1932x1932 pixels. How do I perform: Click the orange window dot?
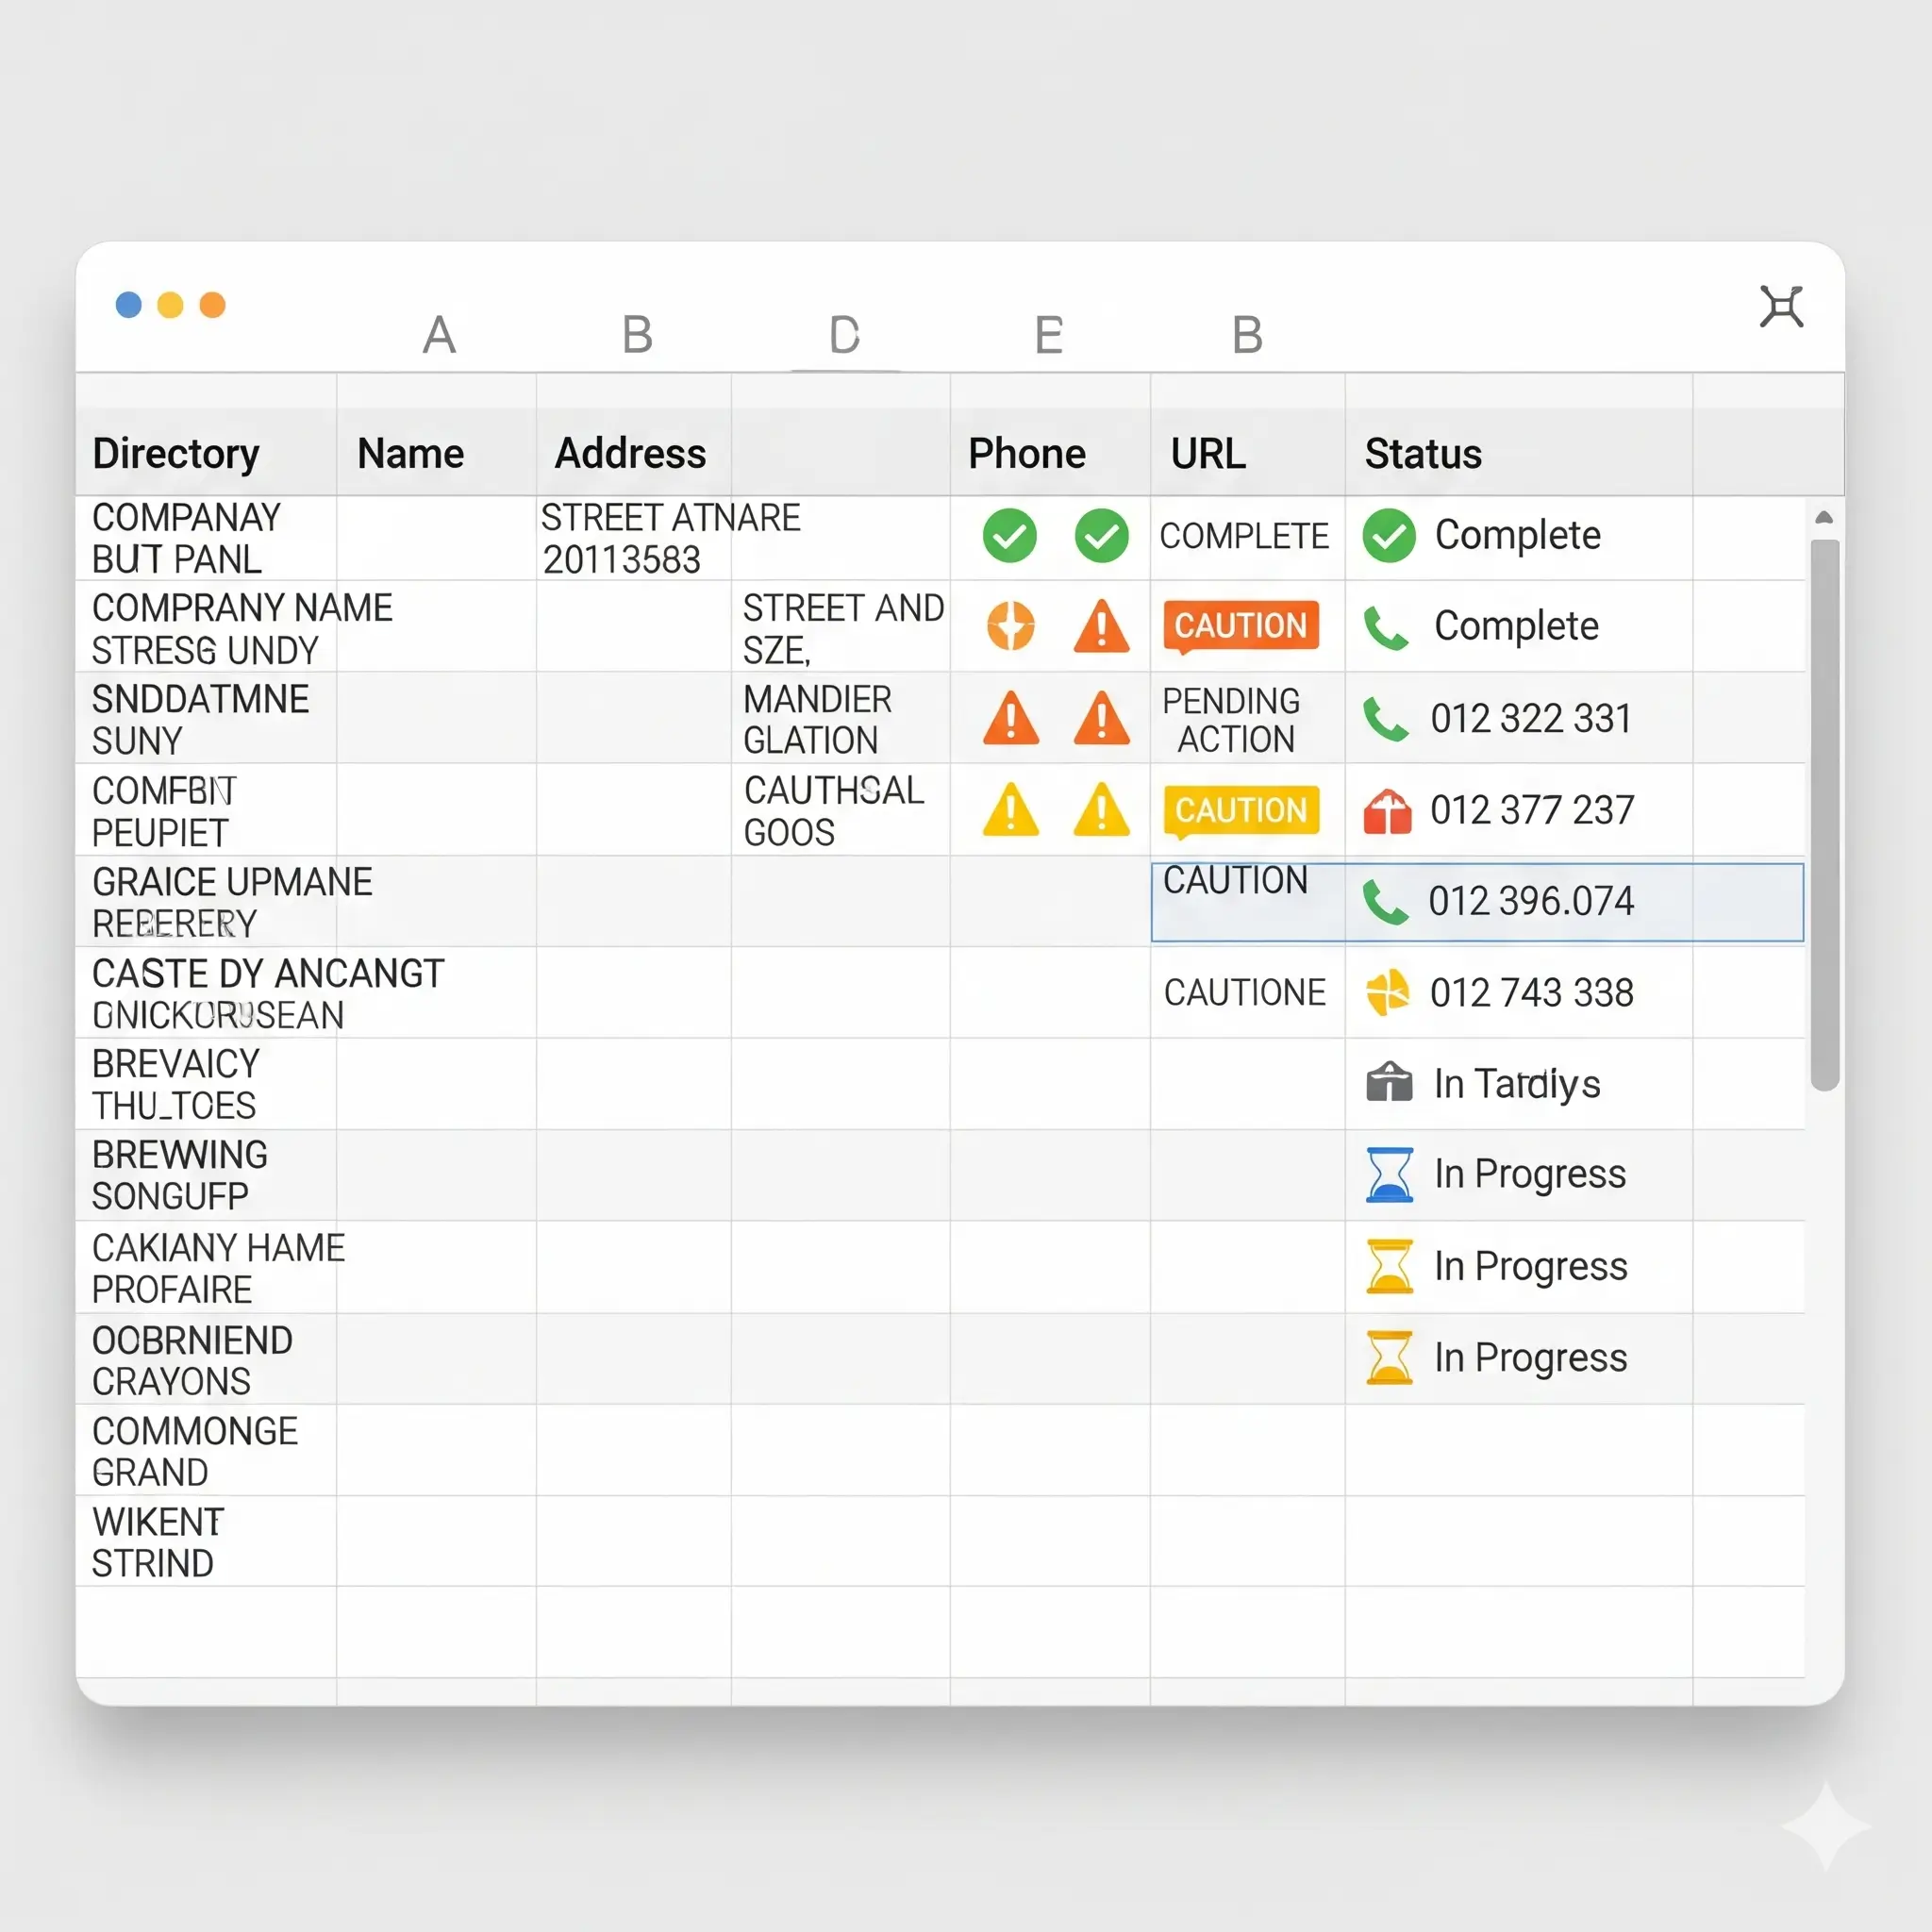point(213,304)
